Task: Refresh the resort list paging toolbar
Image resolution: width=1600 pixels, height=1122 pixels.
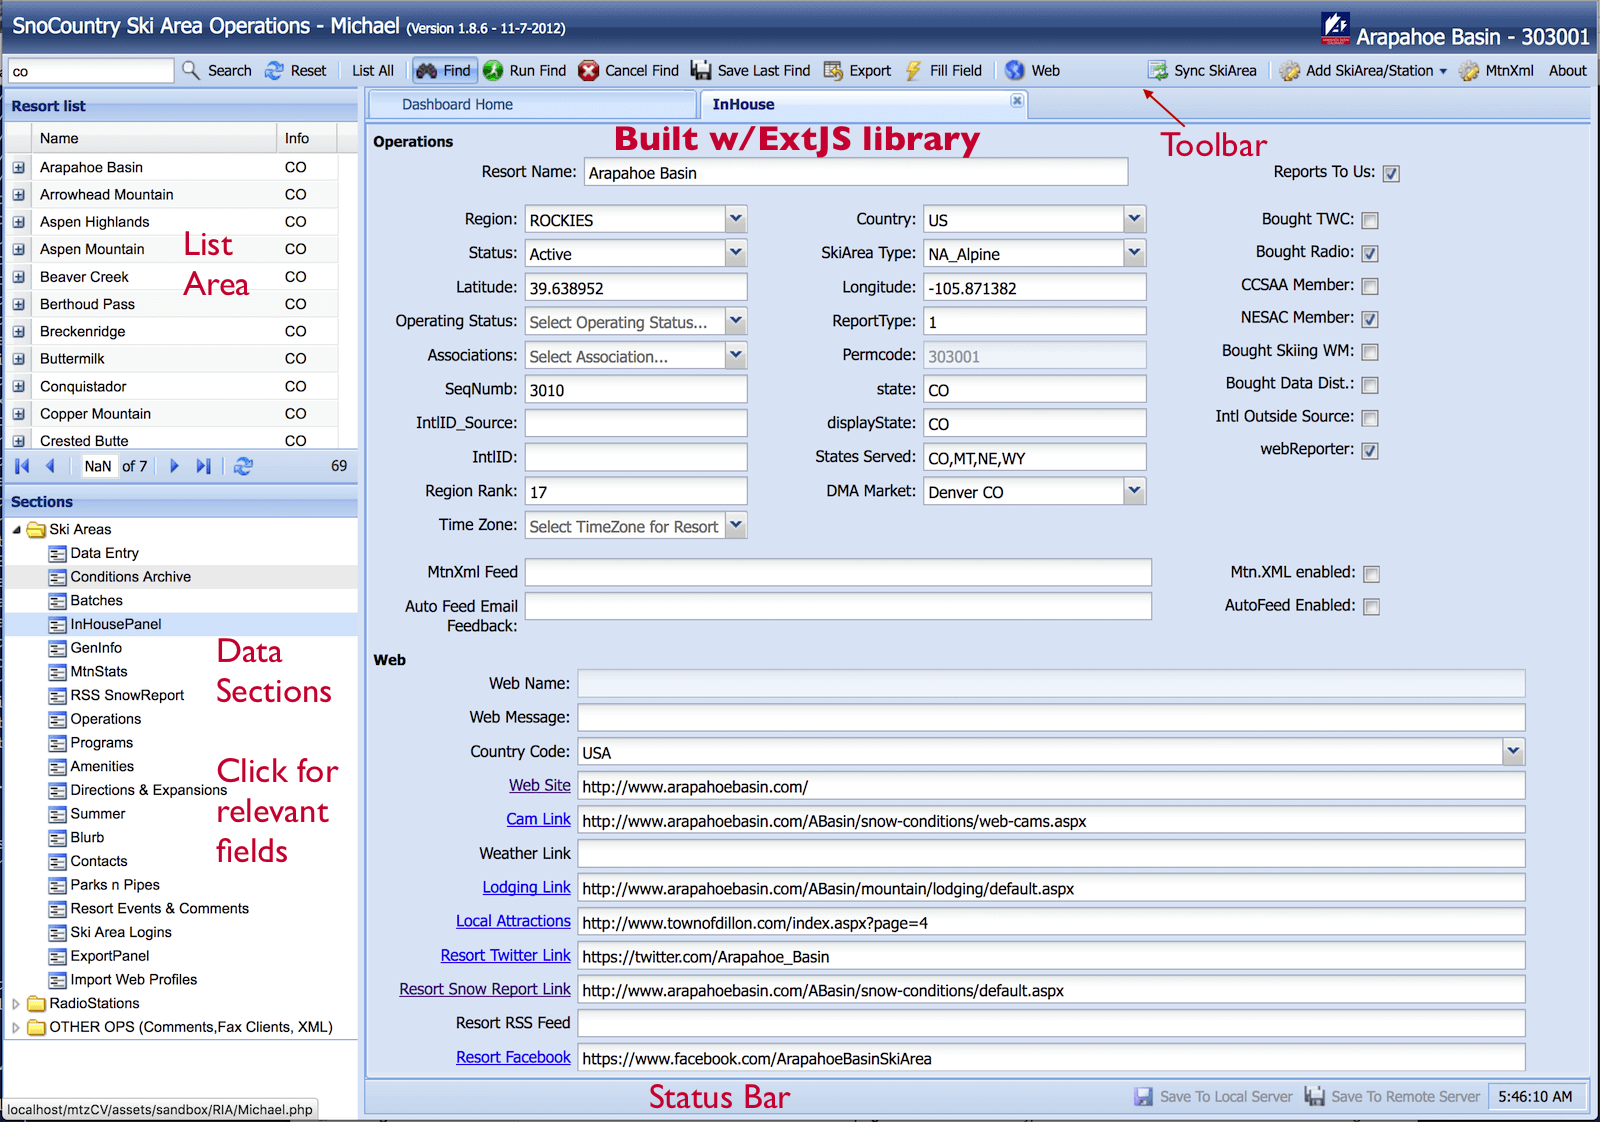Action: pos(243,466)
